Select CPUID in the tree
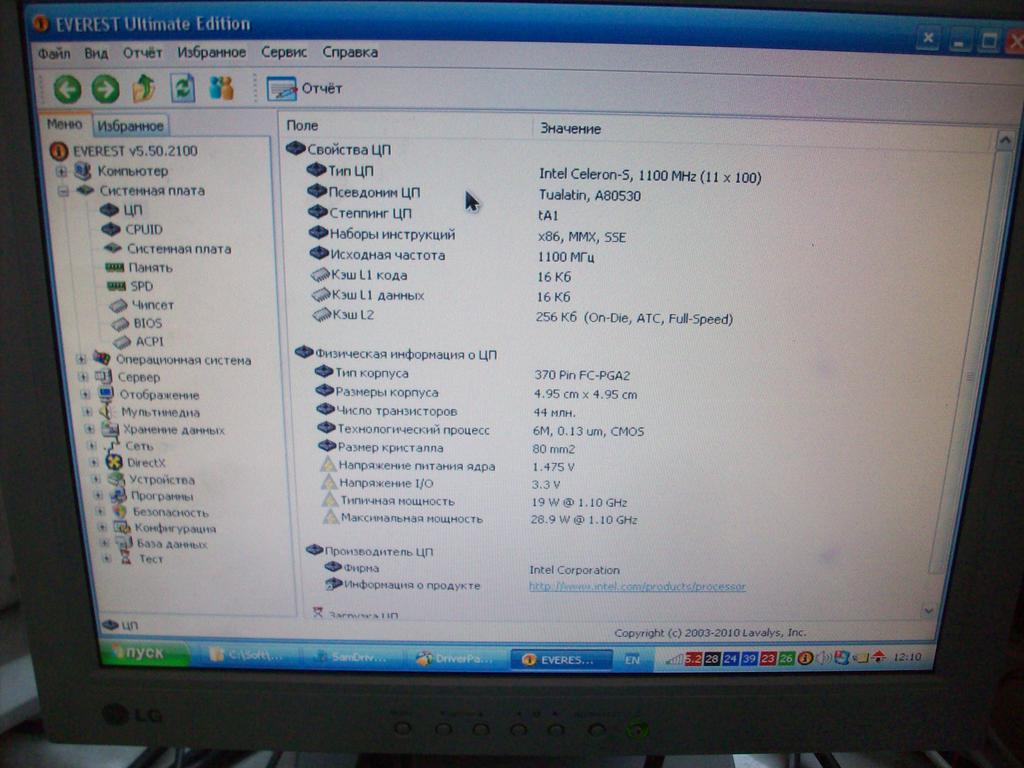The width and height of the screenshot is (1024, 768). [143, 229]
